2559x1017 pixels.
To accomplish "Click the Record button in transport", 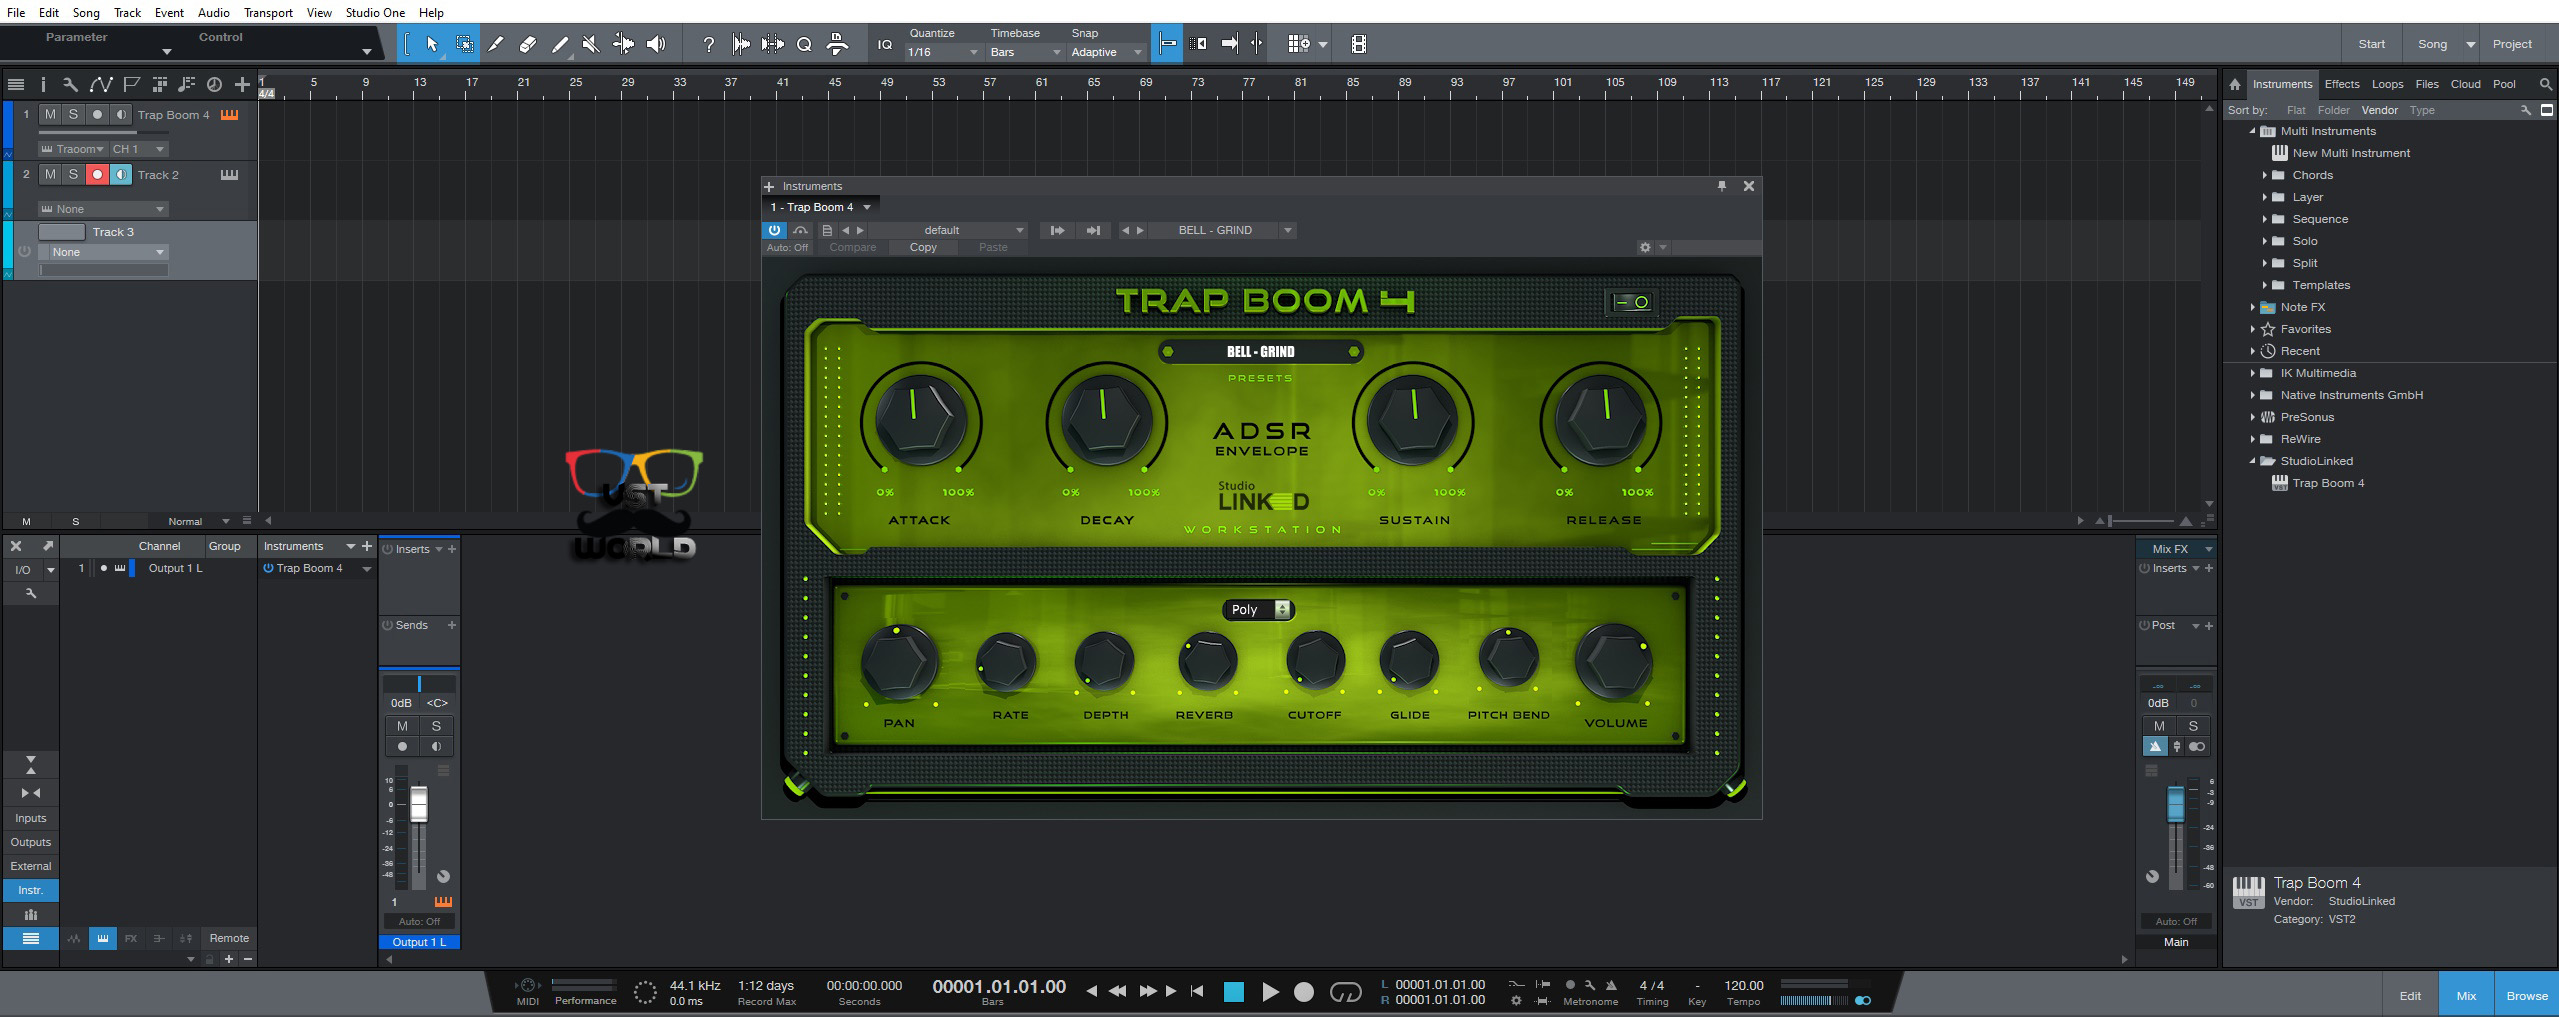I will 1304,992.
